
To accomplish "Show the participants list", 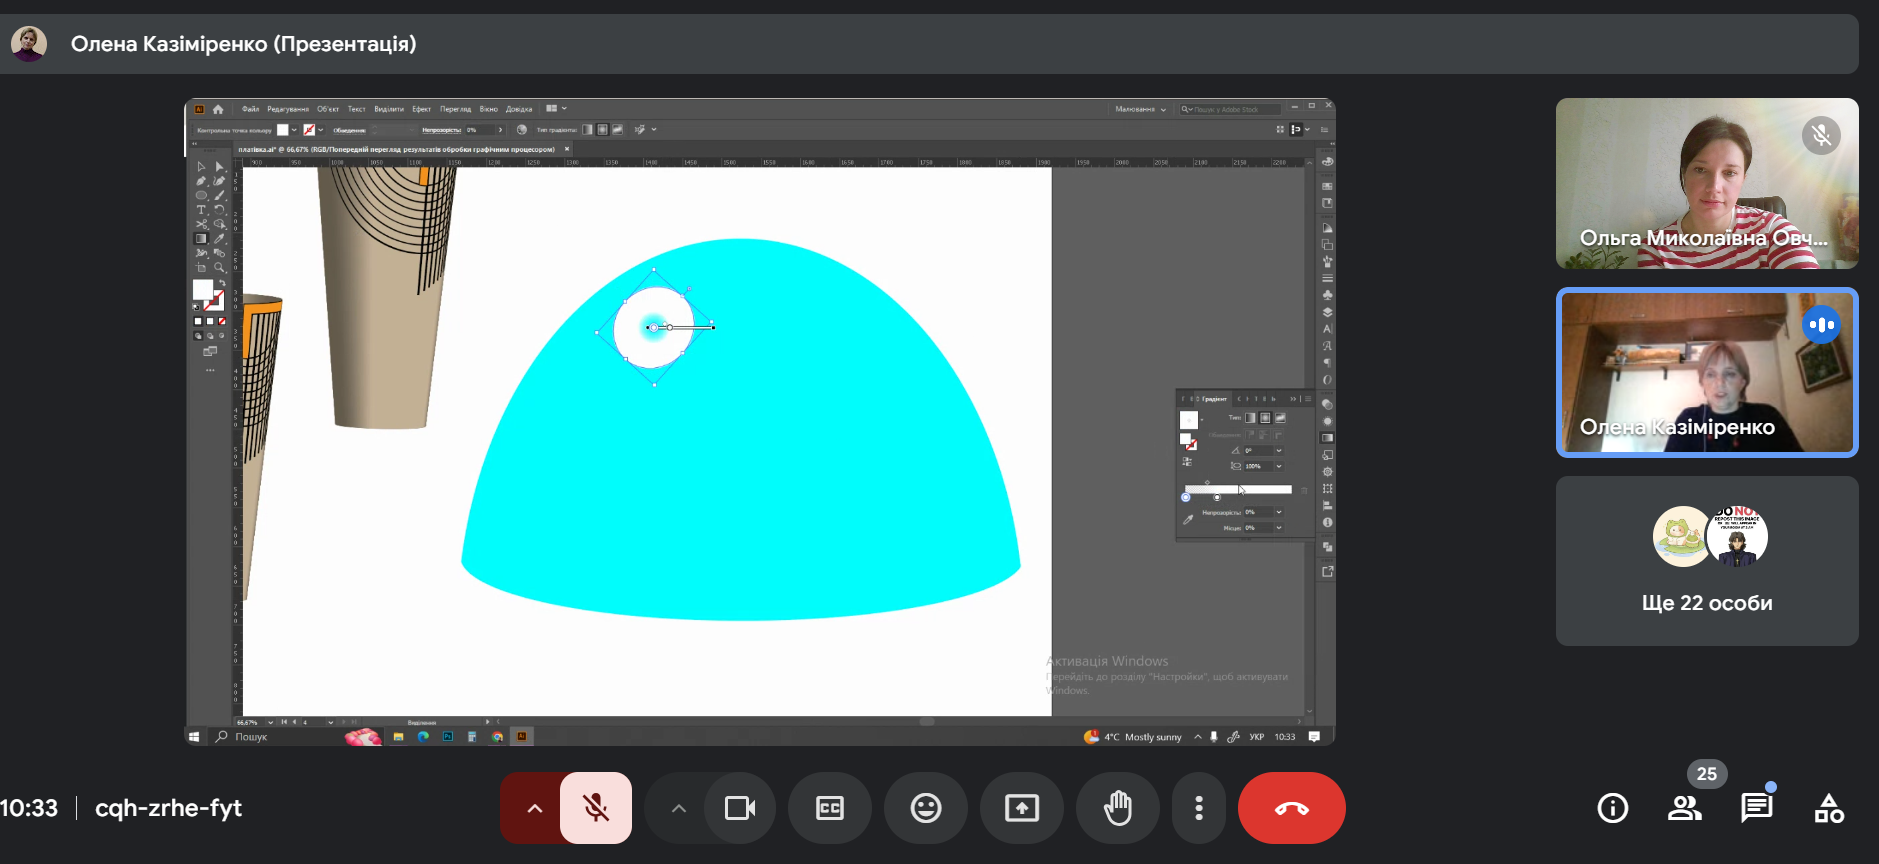I will 1685,808.
